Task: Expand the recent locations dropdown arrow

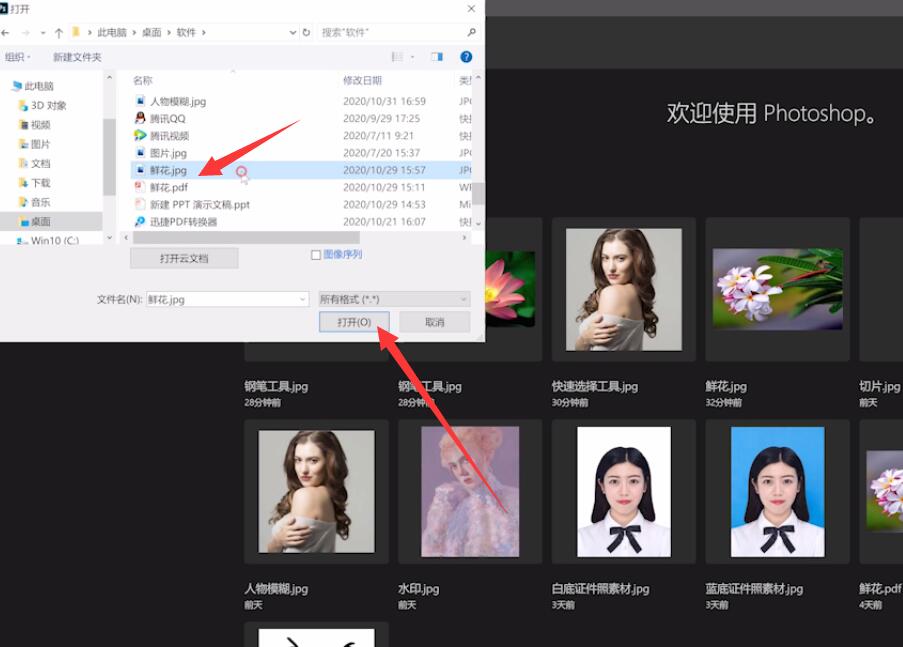Action: tap(43, 33)
